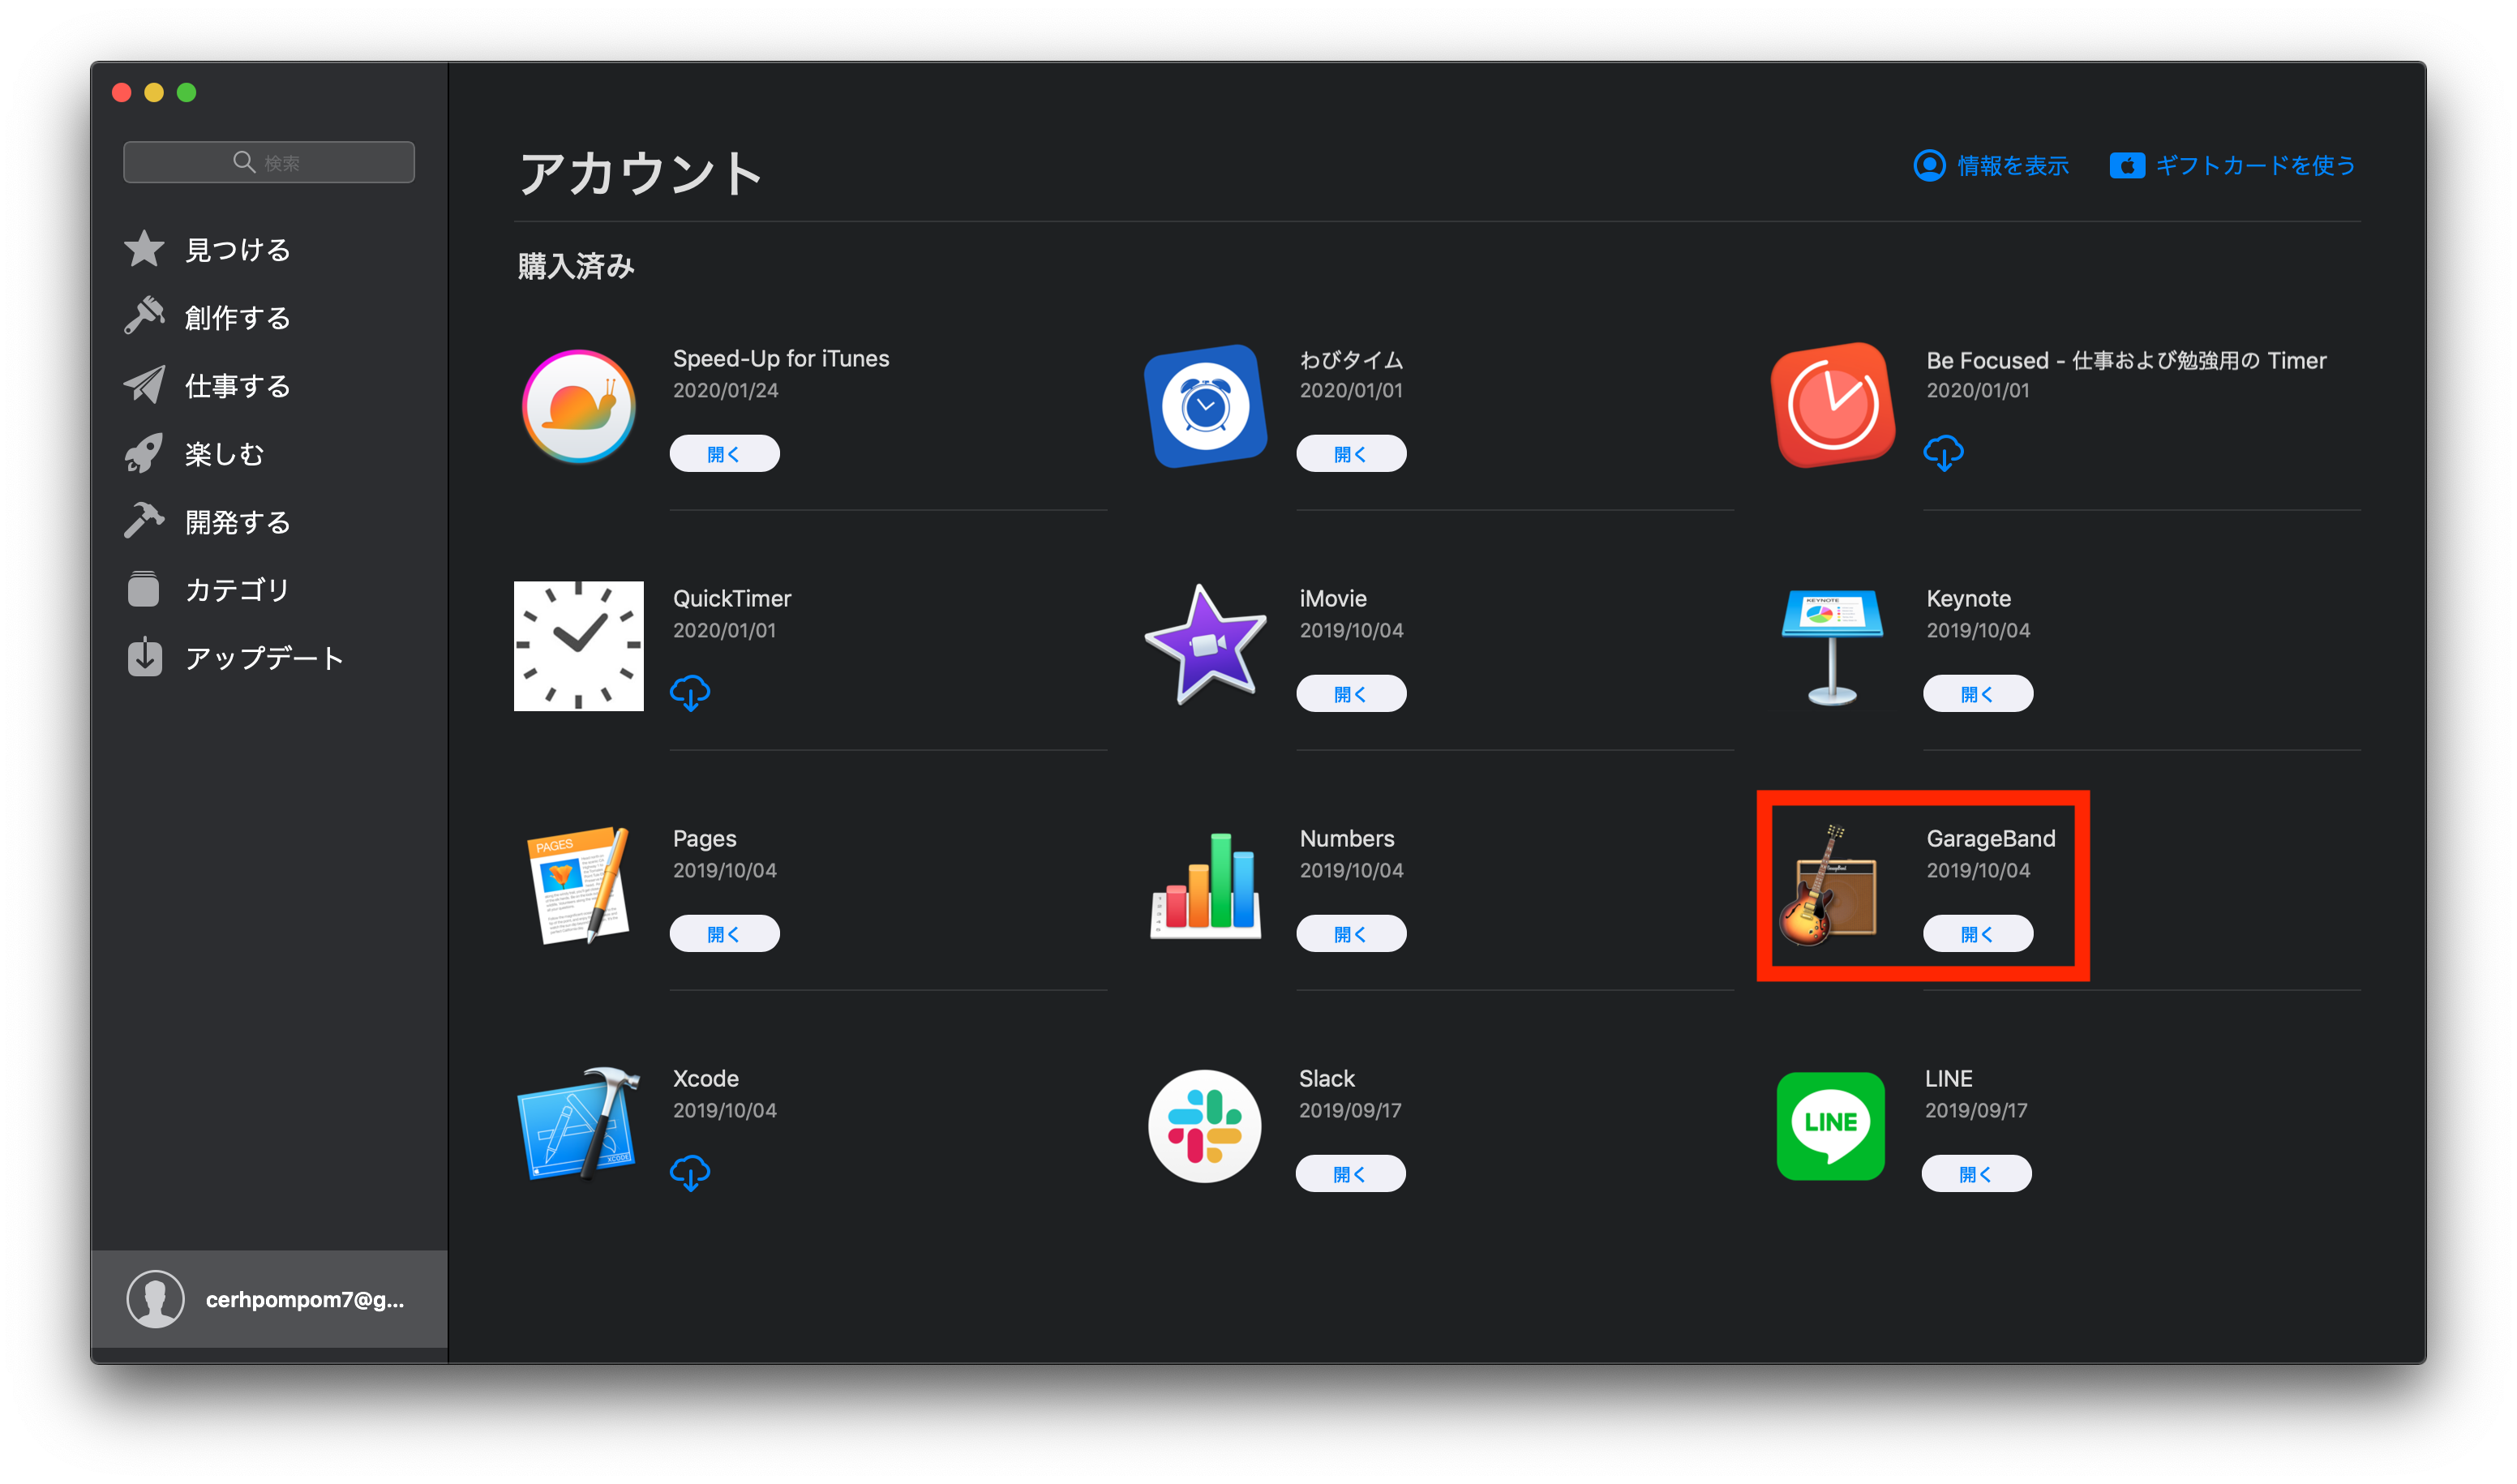Click the Be Focused red timer icon
This screenshot has height=1484, width=2517.
coord(1832,406)
